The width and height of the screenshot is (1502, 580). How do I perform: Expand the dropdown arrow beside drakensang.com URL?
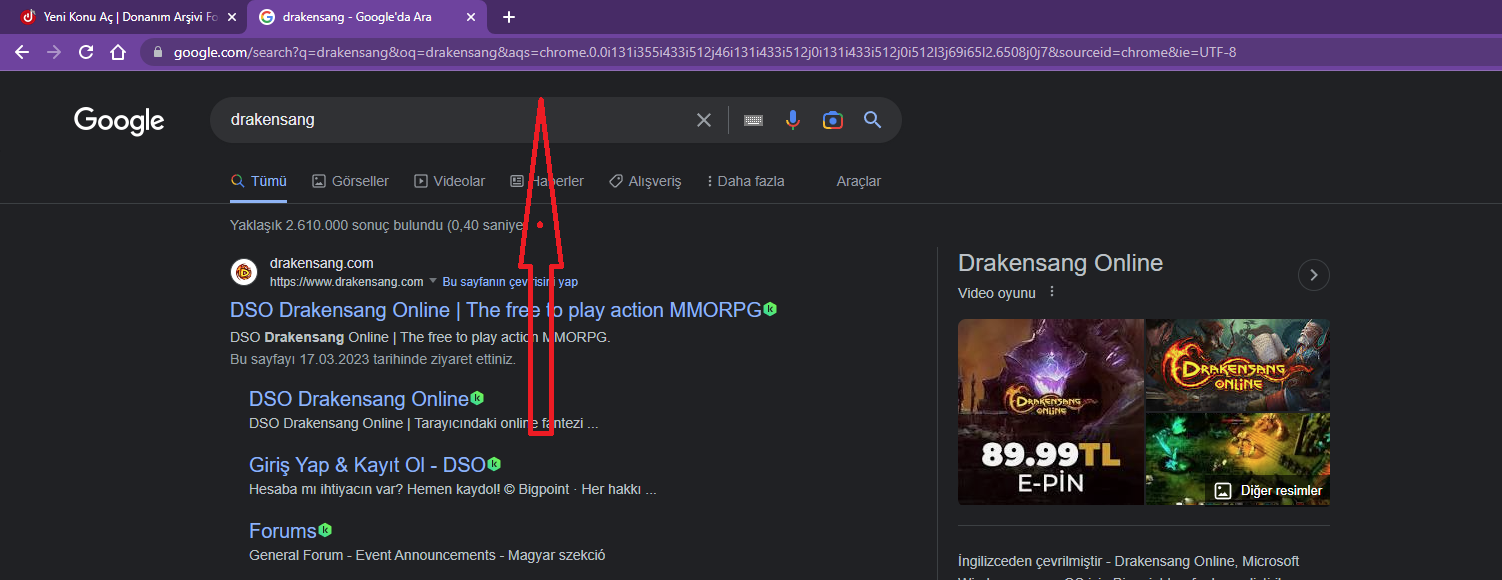pyautogui.click(x=433, y=282)
